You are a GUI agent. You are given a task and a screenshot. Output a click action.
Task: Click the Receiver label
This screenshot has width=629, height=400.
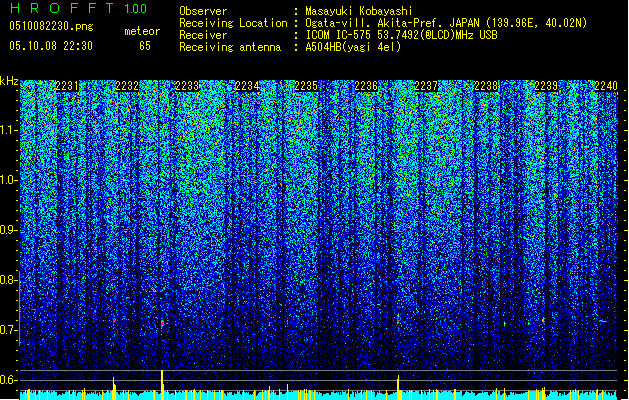pos(203,35)
